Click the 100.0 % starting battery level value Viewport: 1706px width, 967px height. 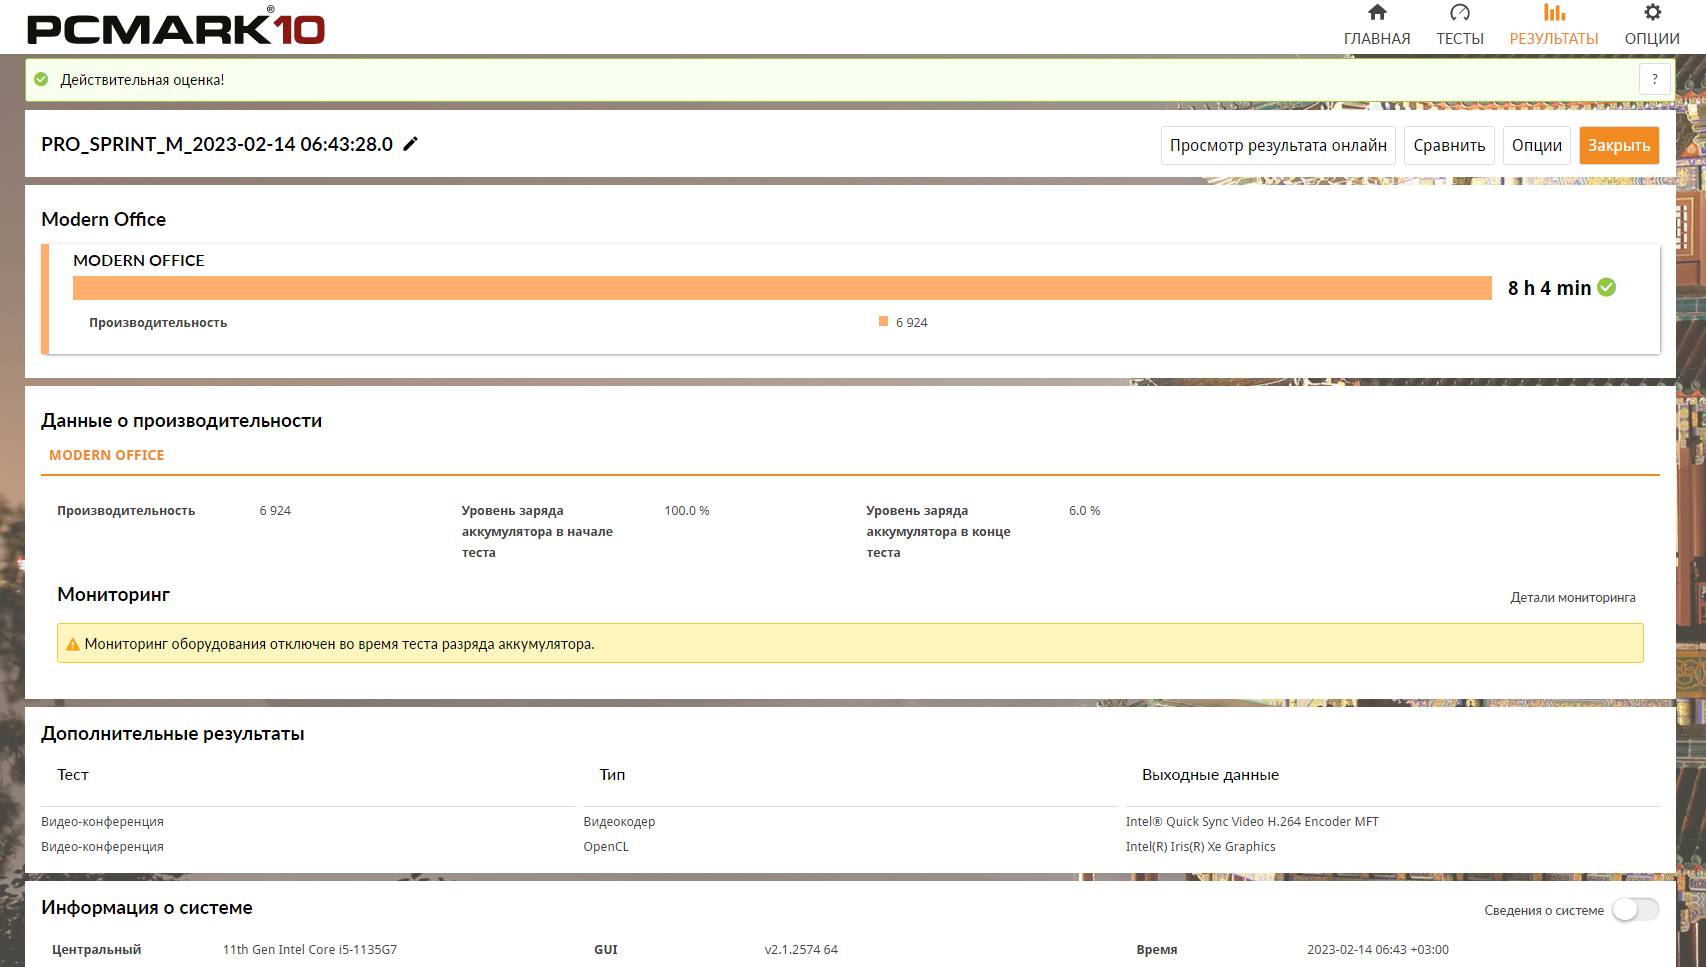(x=687, y=511)
